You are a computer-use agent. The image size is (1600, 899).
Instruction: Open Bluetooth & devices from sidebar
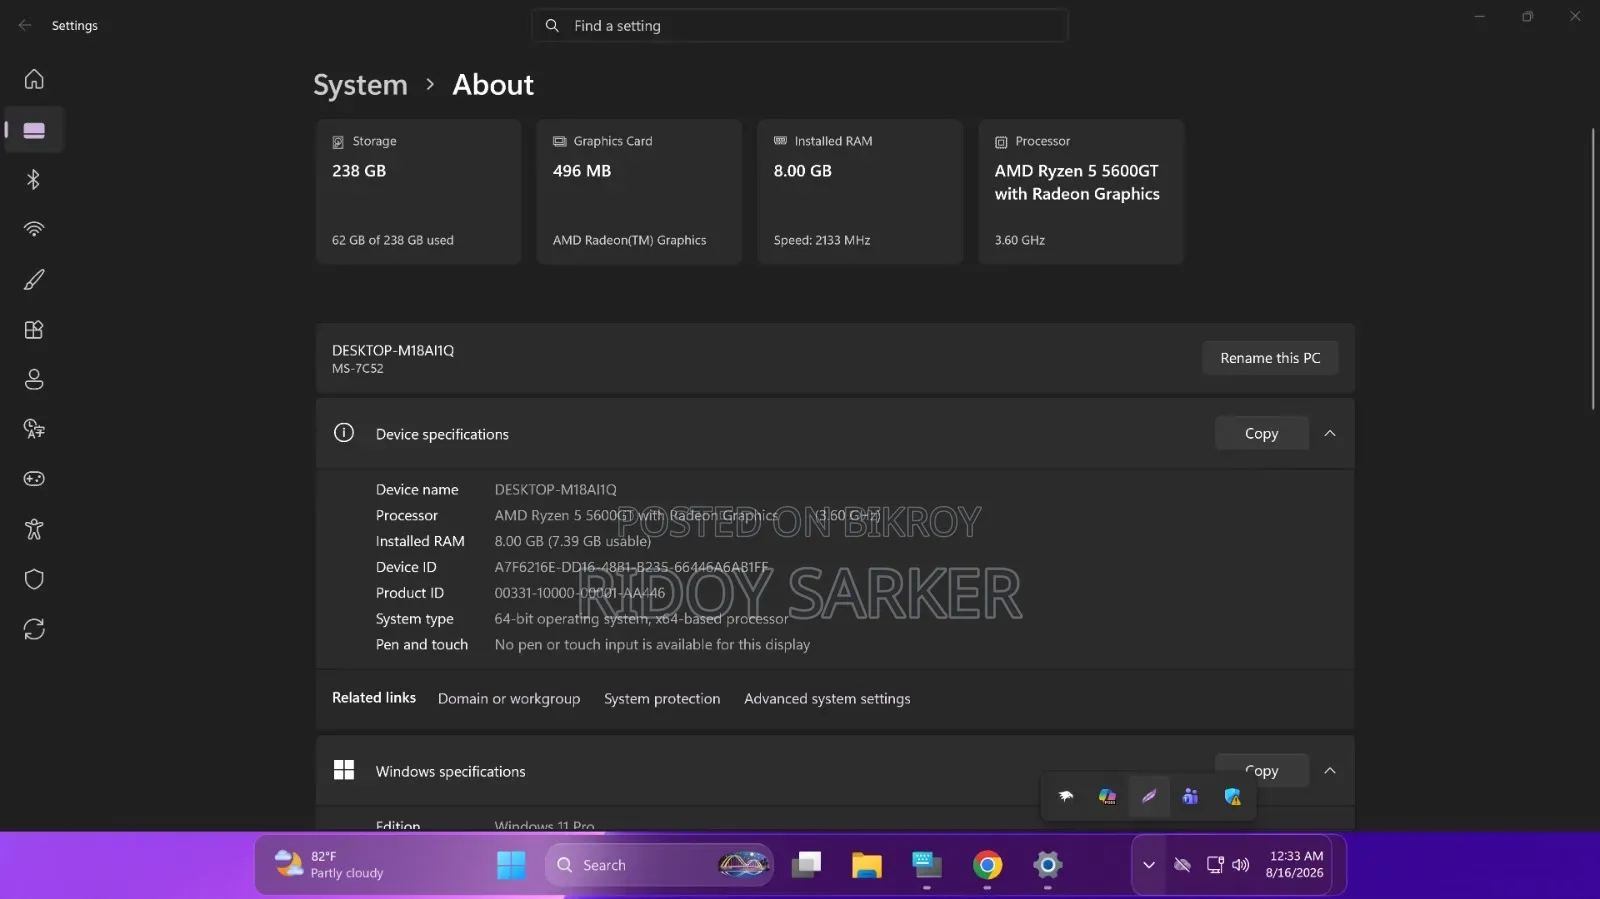[x=34, y=179]
